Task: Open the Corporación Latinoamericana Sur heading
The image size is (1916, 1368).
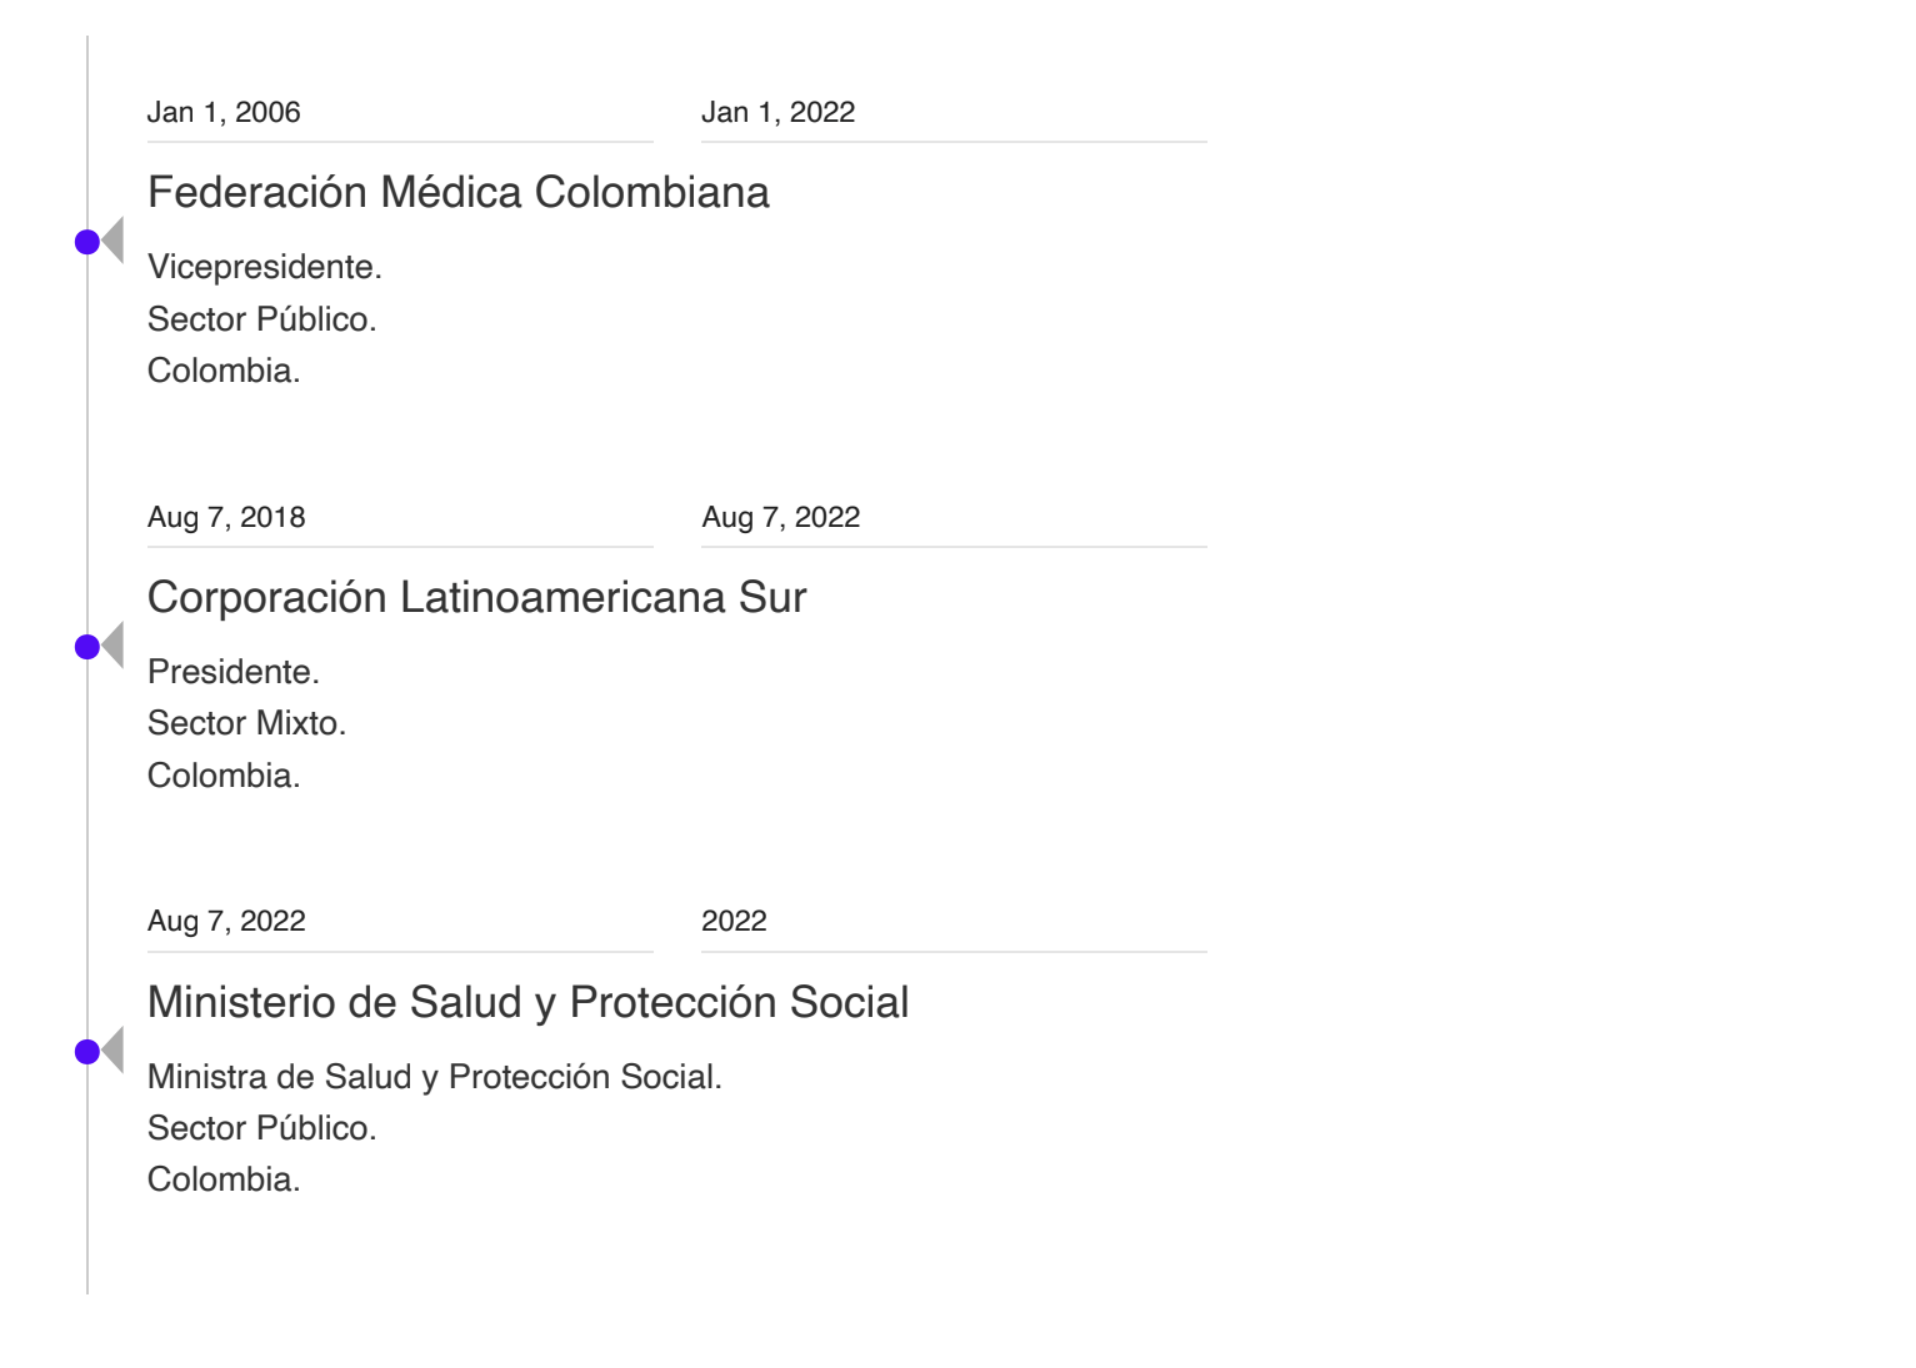Action: tap(477, 597)
